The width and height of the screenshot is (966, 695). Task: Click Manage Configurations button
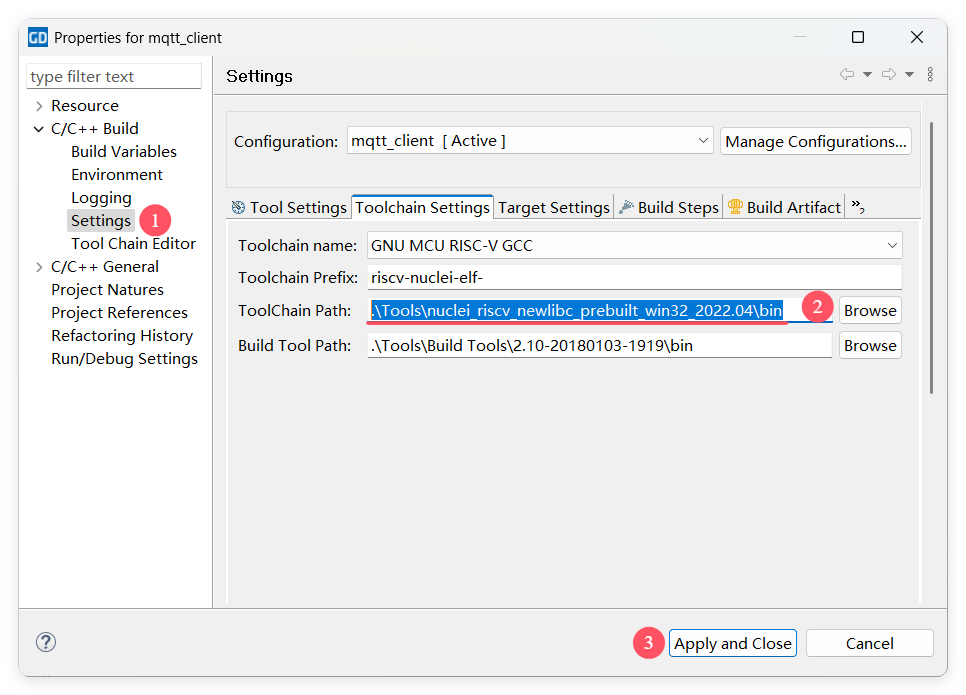click(815, 141)
